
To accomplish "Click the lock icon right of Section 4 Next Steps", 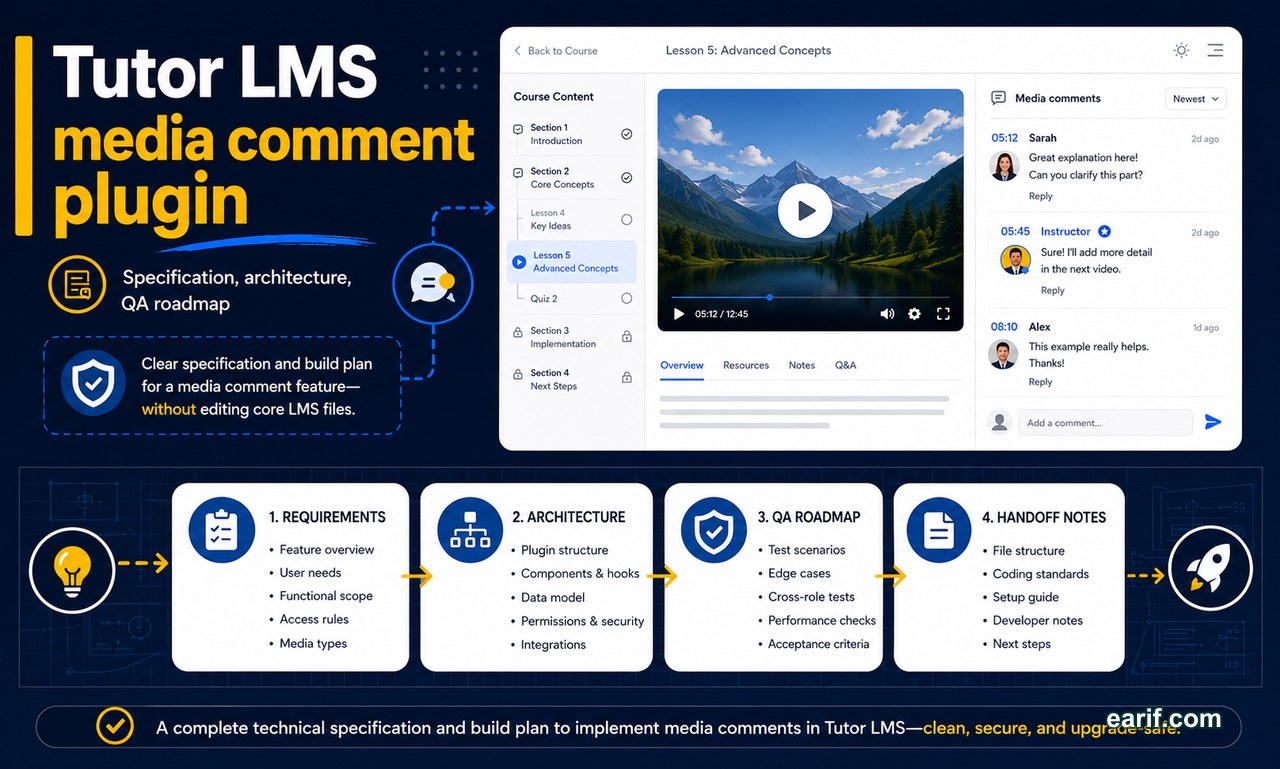I will tap(627, 378).
